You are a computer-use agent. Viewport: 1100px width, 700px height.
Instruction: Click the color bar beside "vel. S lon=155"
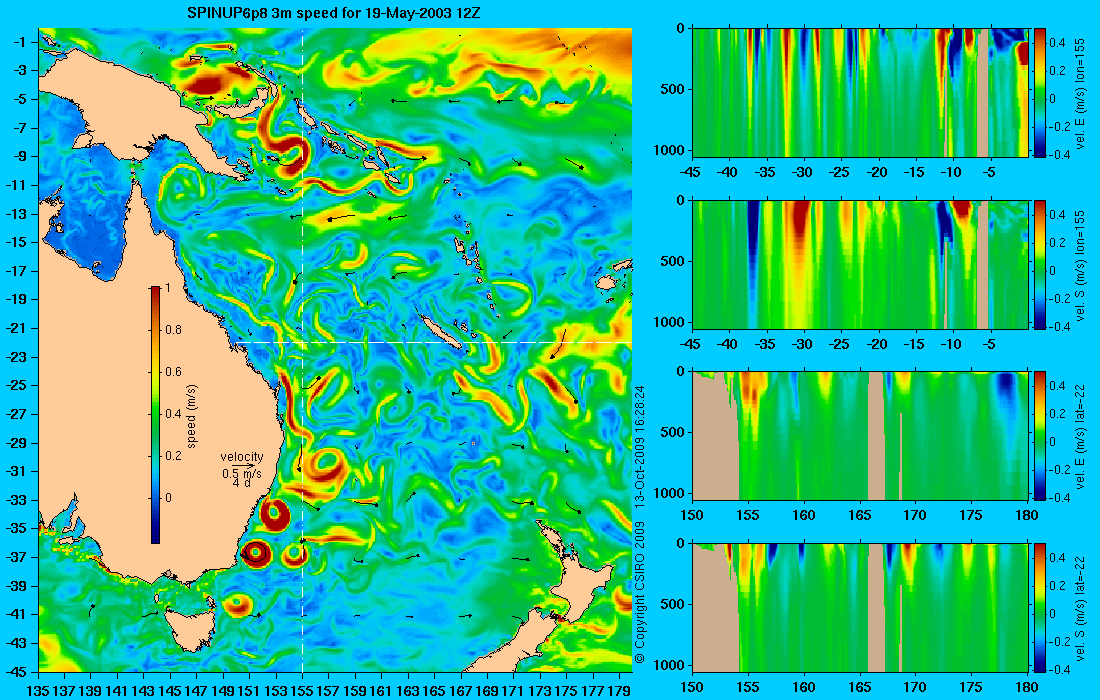(1040, 264)
